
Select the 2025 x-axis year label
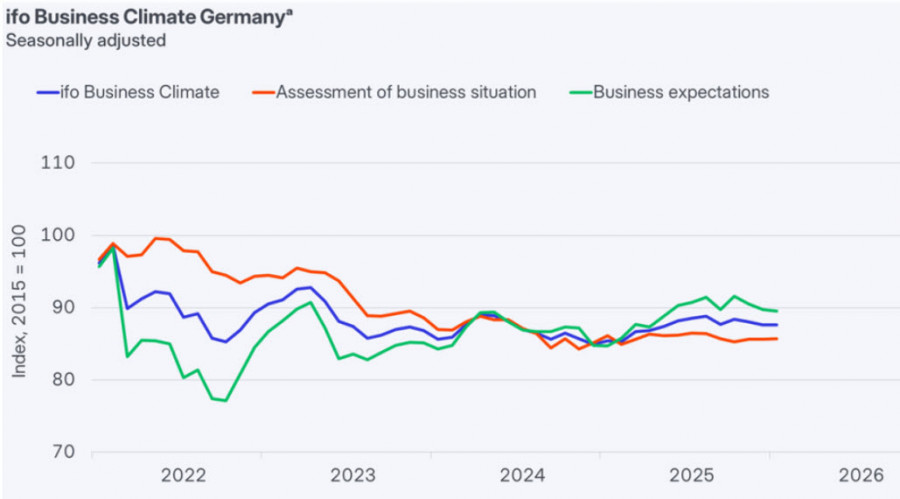point(692,474)
